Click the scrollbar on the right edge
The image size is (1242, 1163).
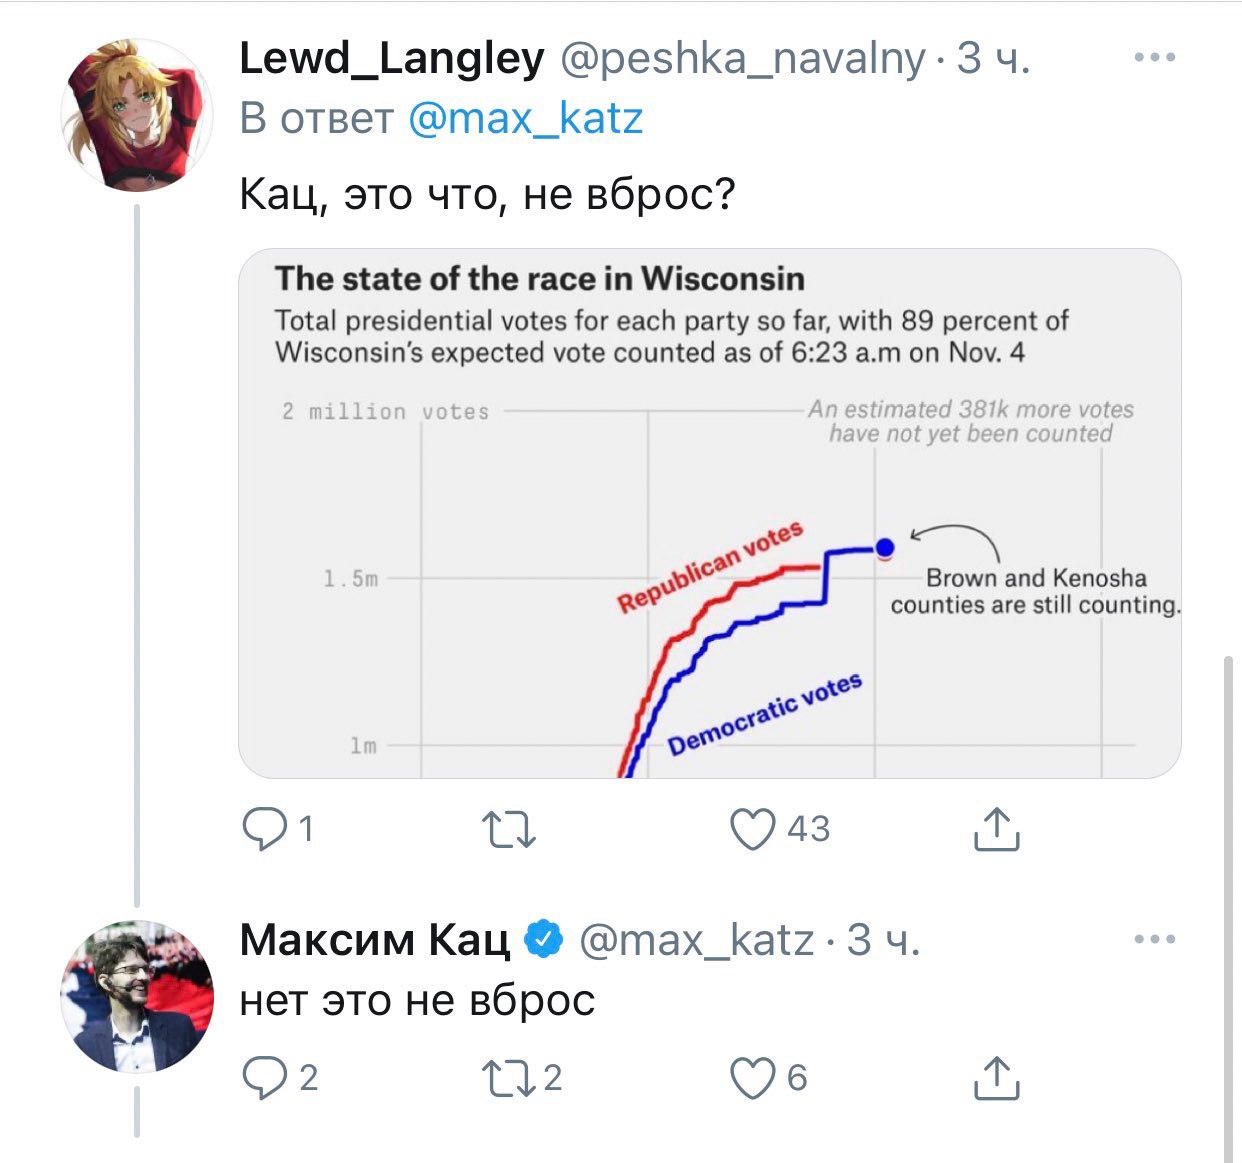pos(1228,900)
